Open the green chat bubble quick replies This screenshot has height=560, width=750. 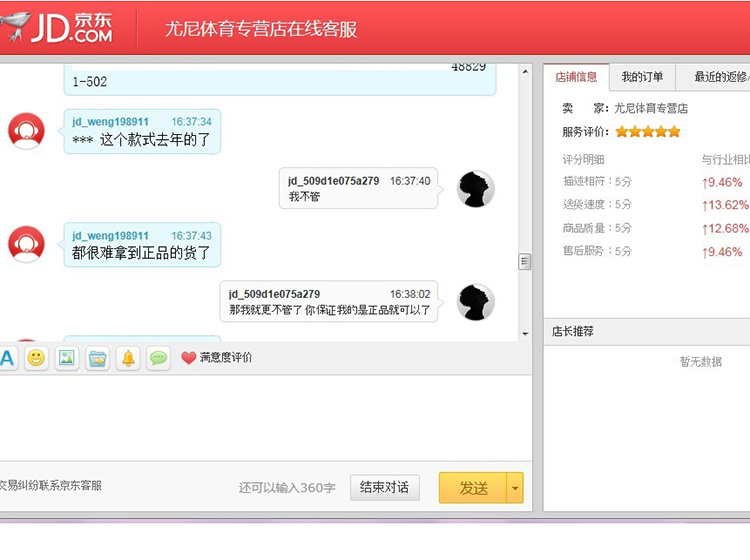(x=158, y=358)
